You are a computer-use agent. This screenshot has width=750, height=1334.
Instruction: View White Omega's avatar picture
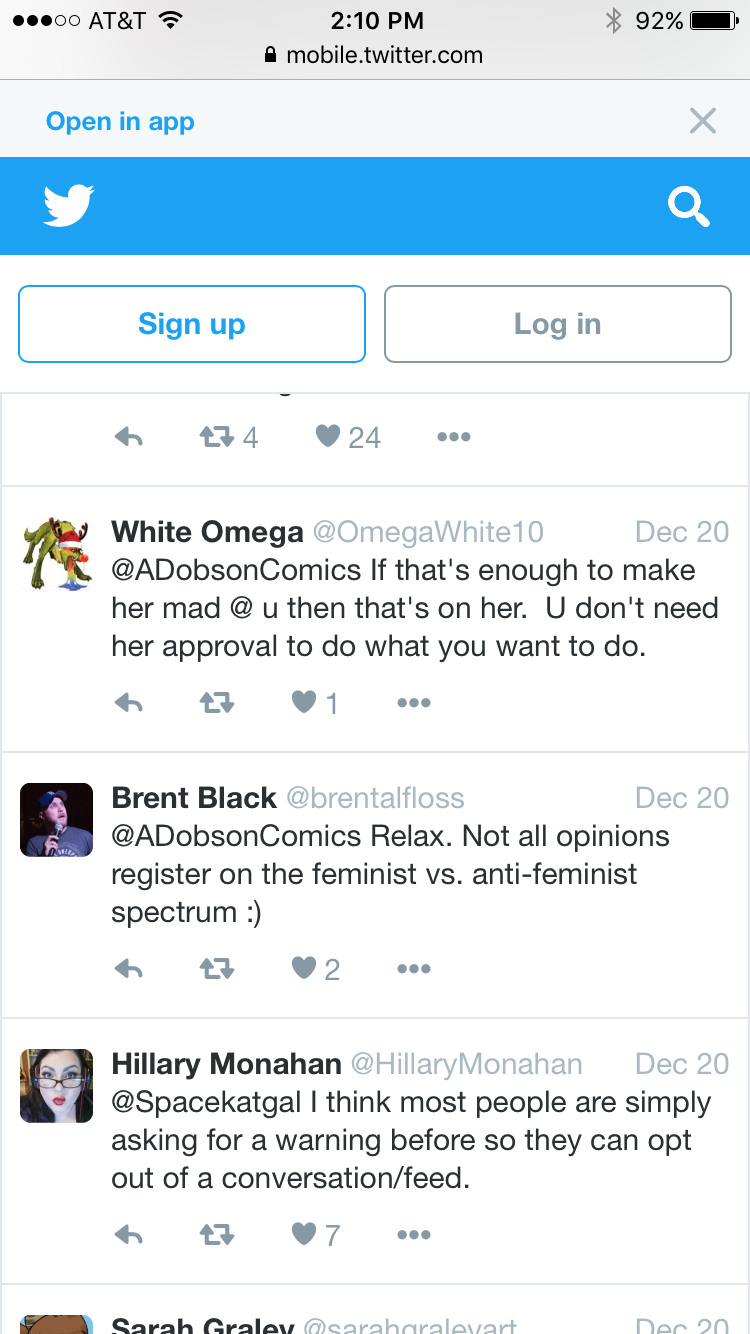coord(56,553)
